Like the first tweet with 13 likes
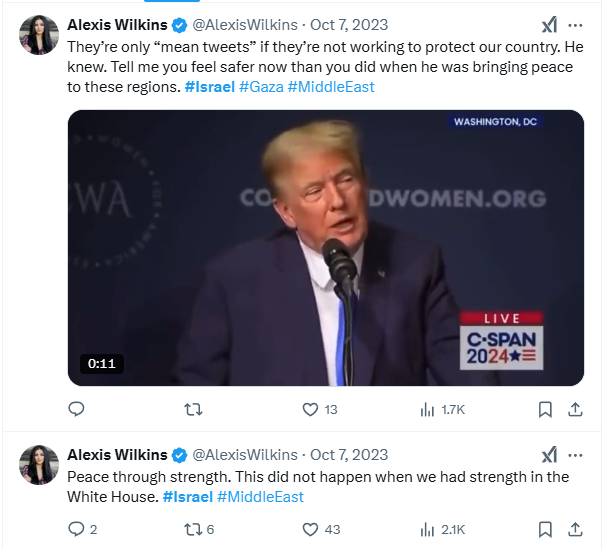 click(x=320, y=409)
